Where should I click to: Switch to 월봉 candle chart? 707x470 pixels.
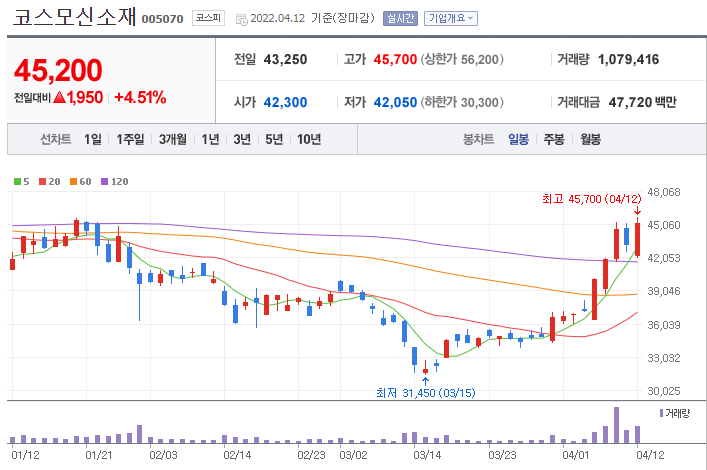[590, 139]
